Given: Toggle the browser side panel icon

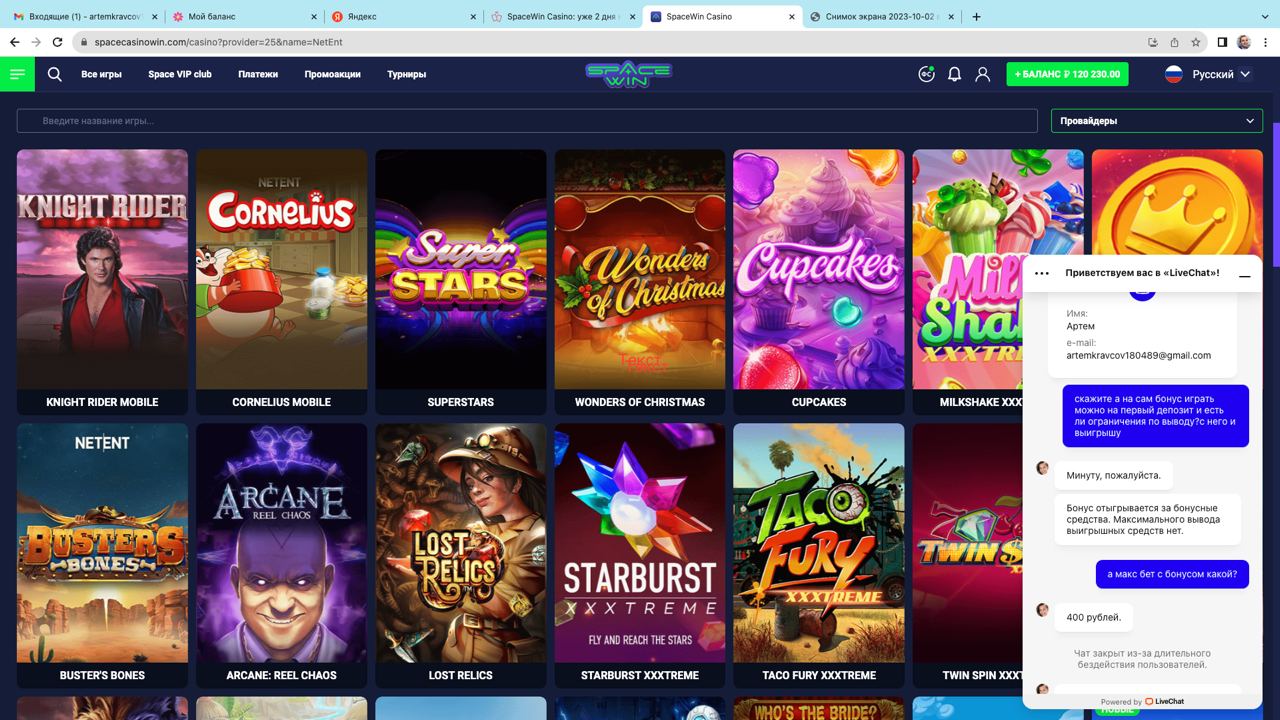Looking at the screenshot, I should (1222, 42).
